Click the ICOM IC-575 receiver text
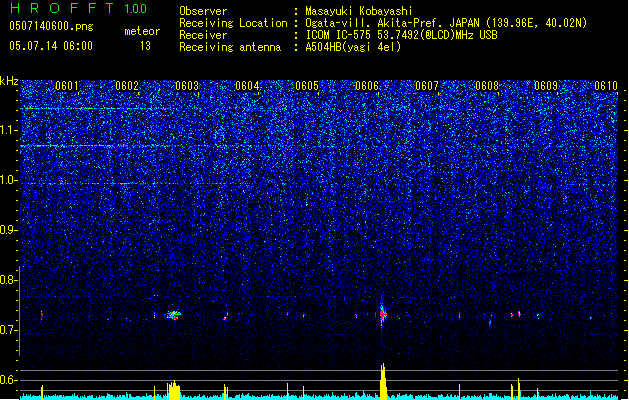This screenshot has height=400, width=629. (401, 35)
